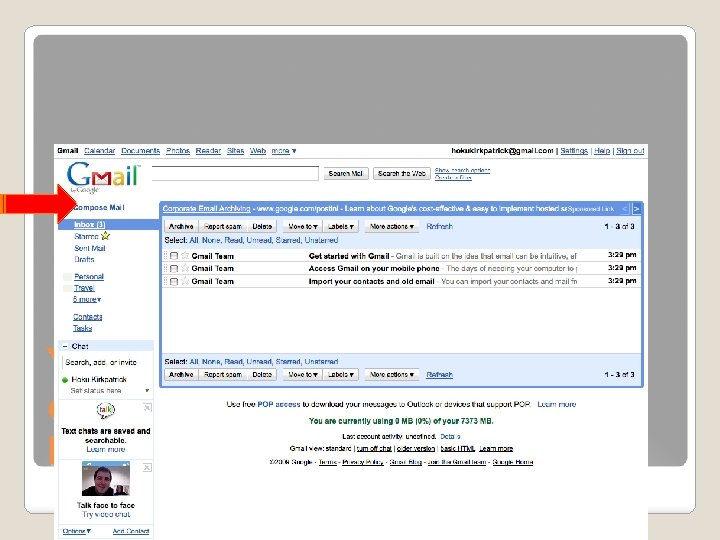
Task: Star the Starred folder icon in sidebar
Action: [106, 236]
